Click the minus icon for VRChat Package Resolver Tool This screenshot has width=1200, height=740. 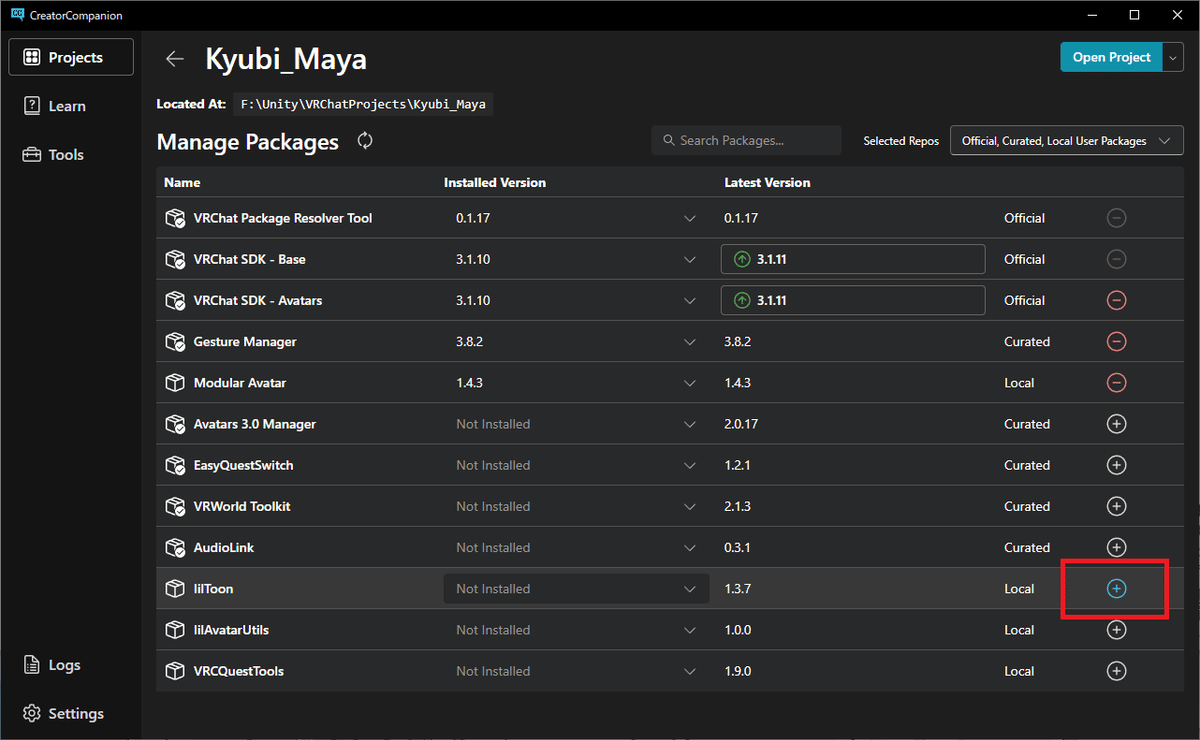tap(1117, 218)
